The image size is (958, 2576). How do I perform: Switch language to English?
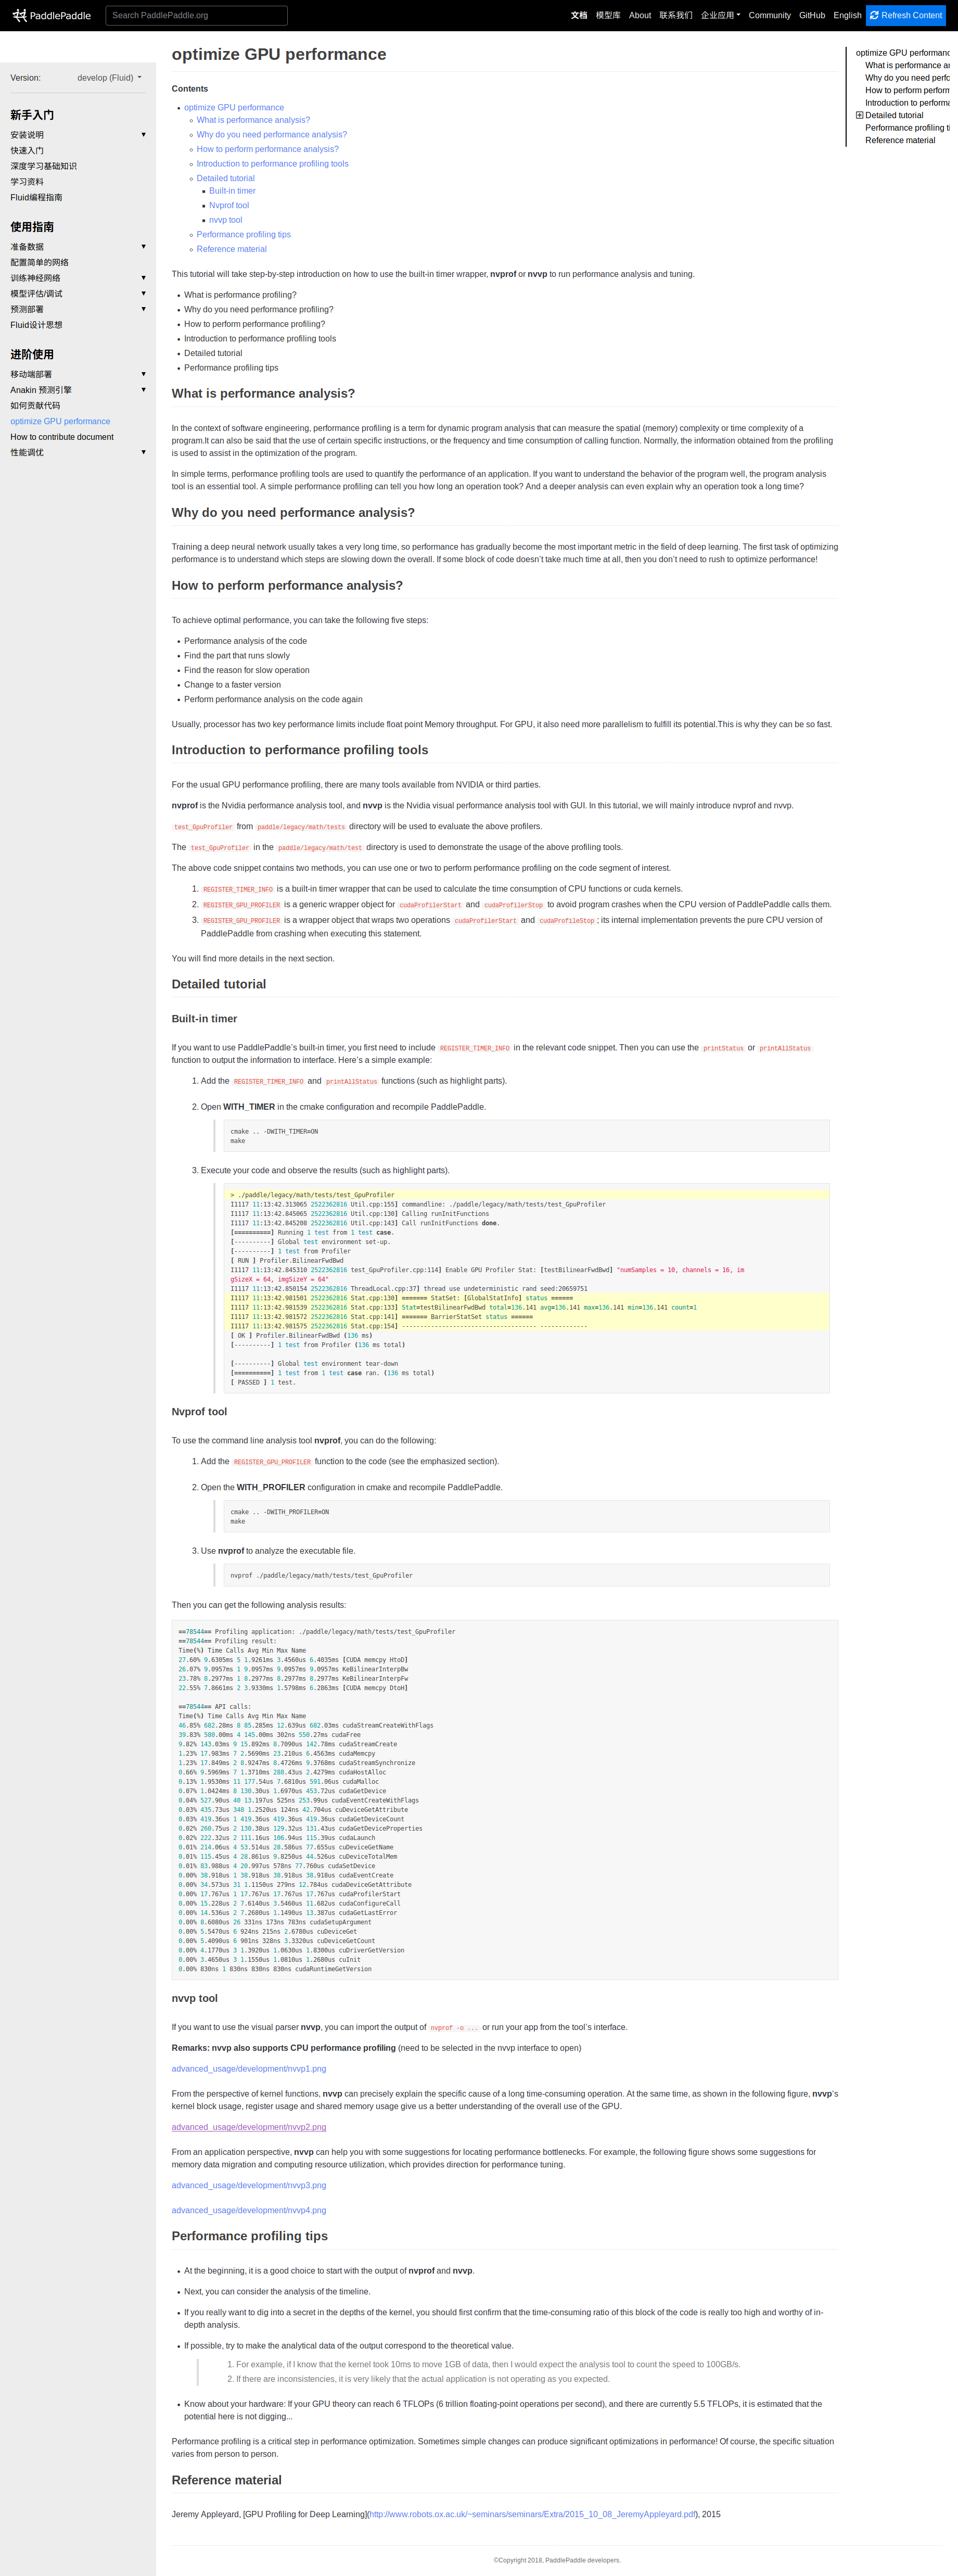847,15
